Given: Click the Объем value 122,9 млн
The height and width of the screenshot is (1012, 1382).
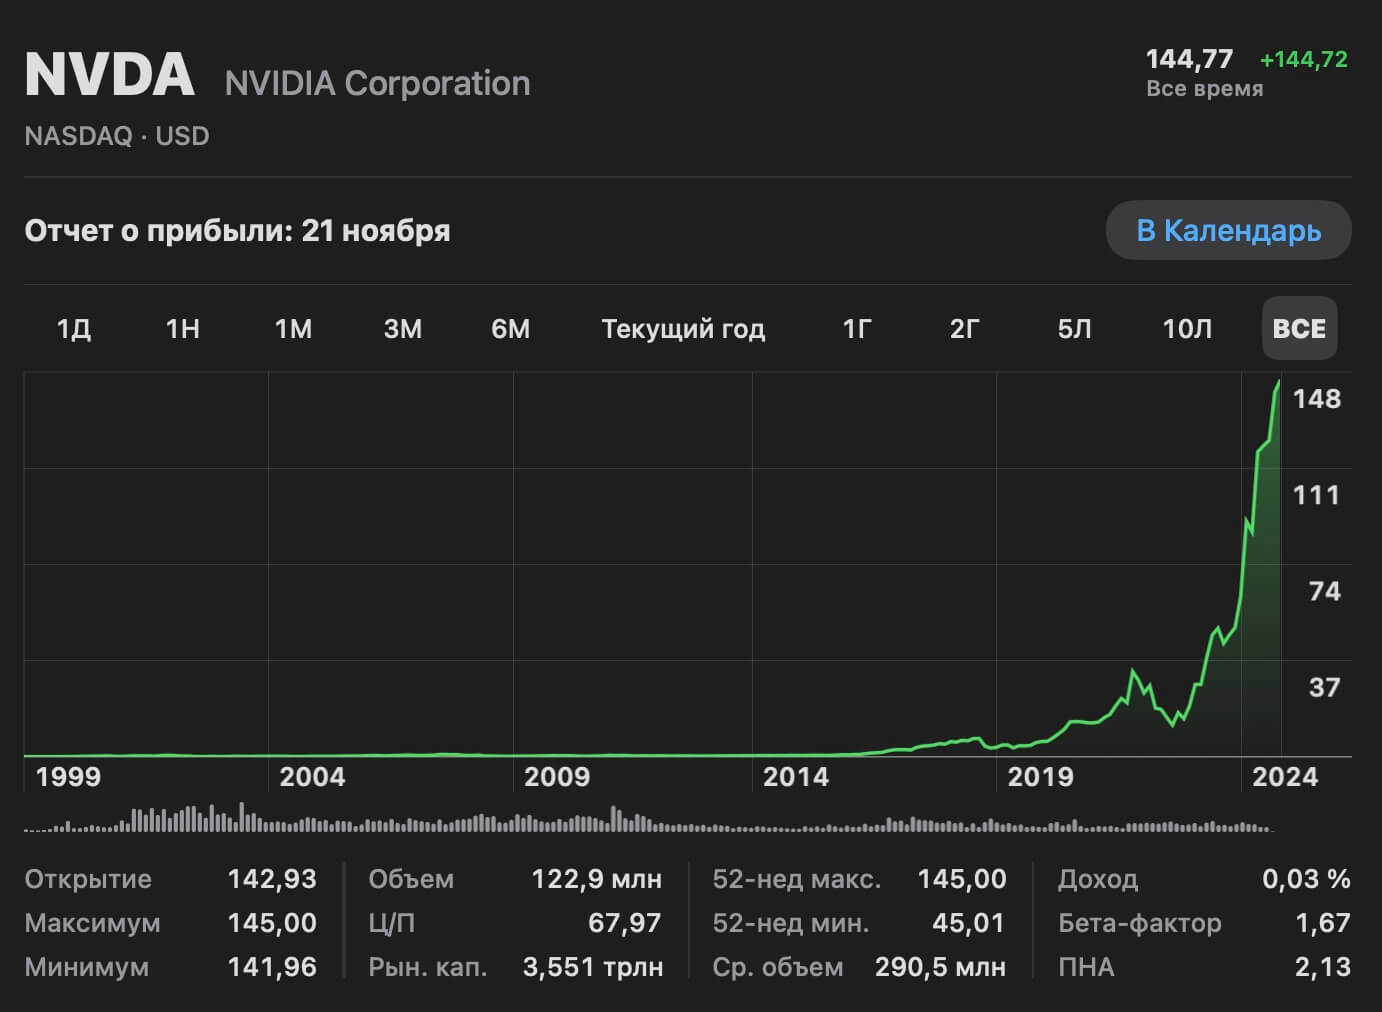Looking at the screenshot, I should [x=596, y=879].
